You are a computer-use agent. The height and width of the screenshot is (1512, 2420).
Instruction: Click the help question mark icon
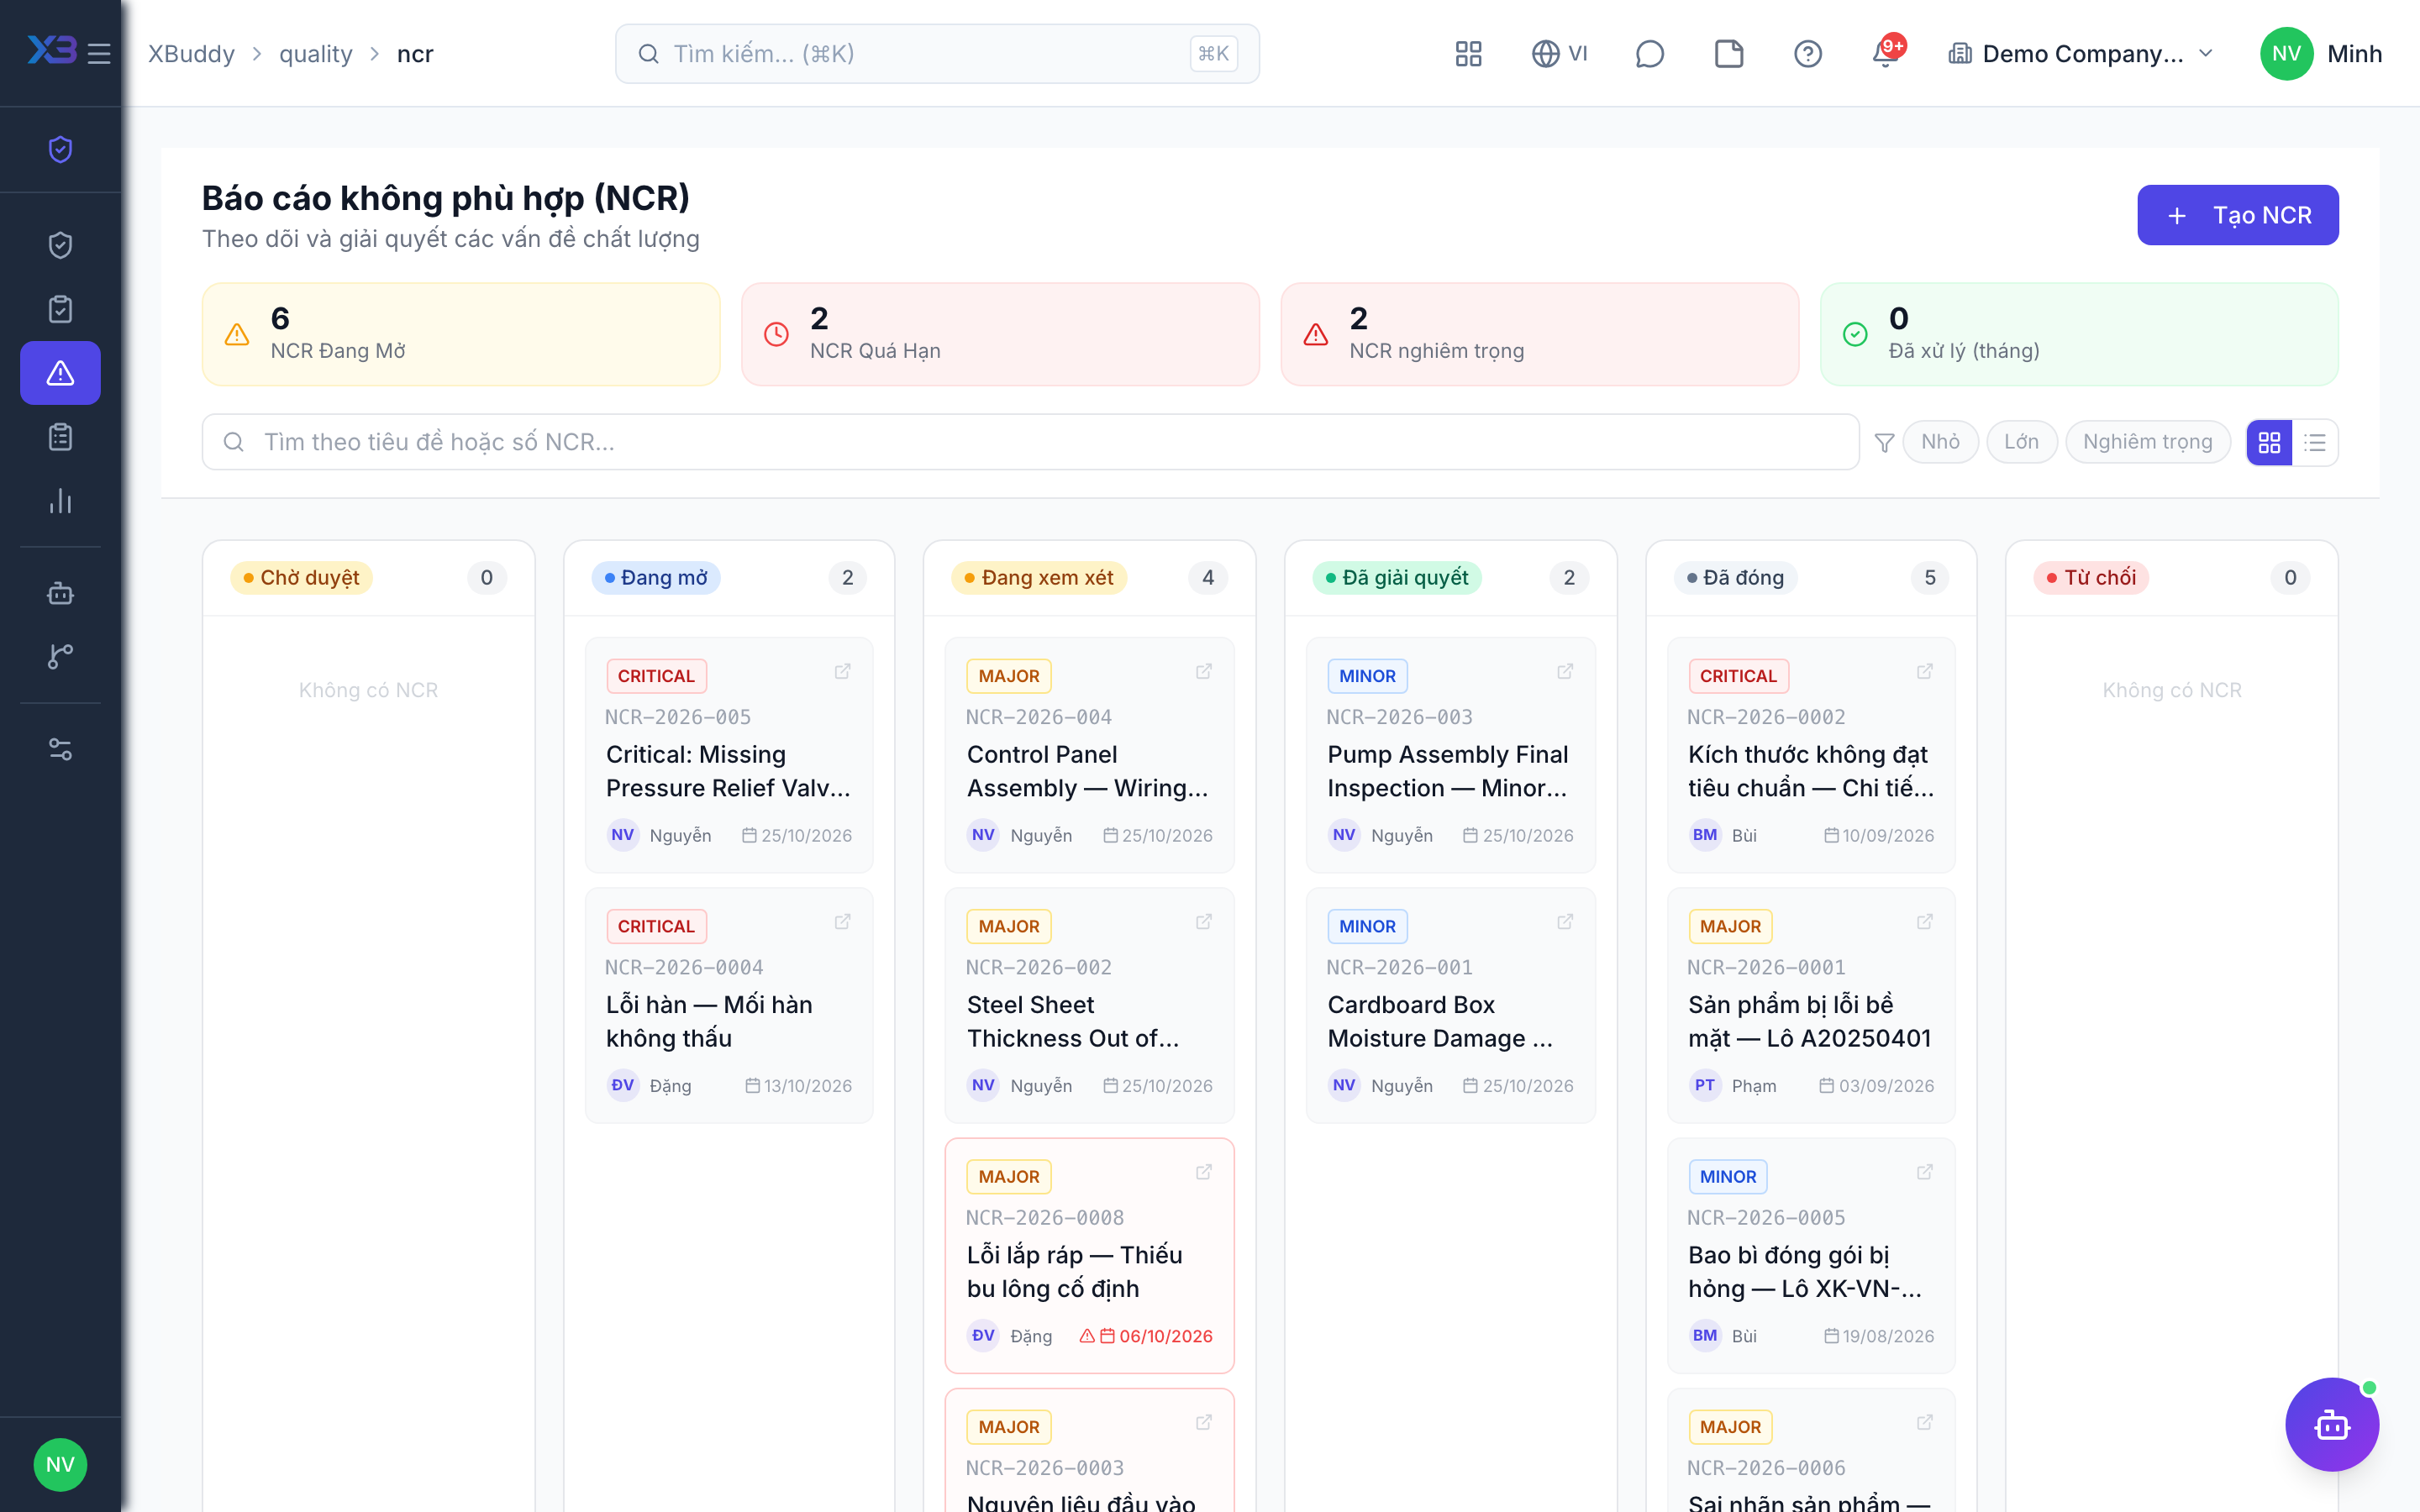[x=1807, y=53]
